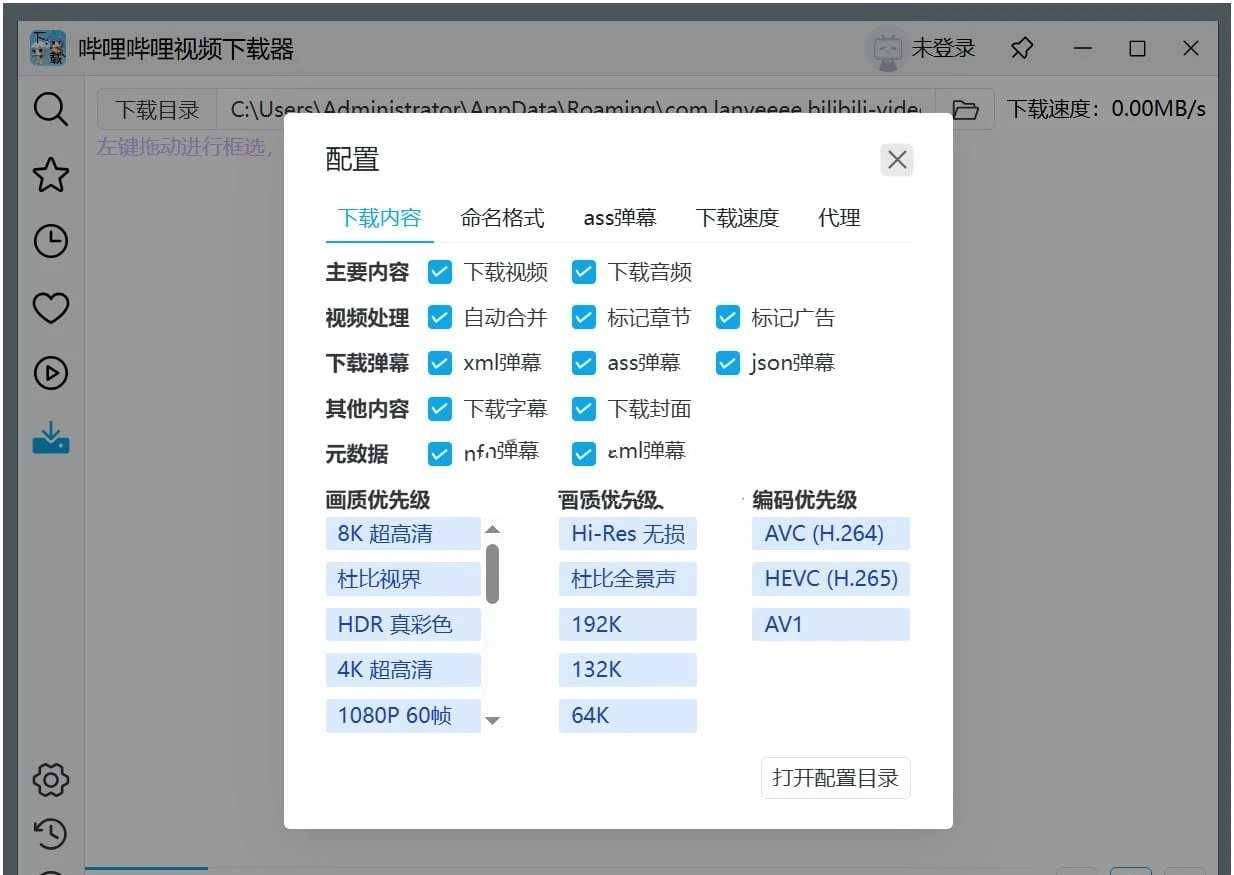Toggle first checkbox in 元数据 row

pos(440,454)
